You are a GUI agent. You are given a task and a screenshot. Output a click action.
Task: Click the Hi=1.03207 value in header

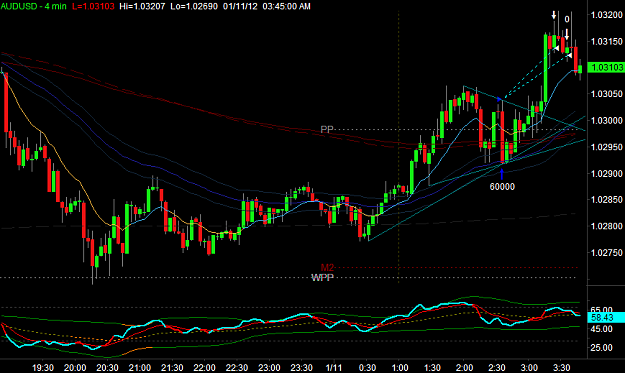142,6
